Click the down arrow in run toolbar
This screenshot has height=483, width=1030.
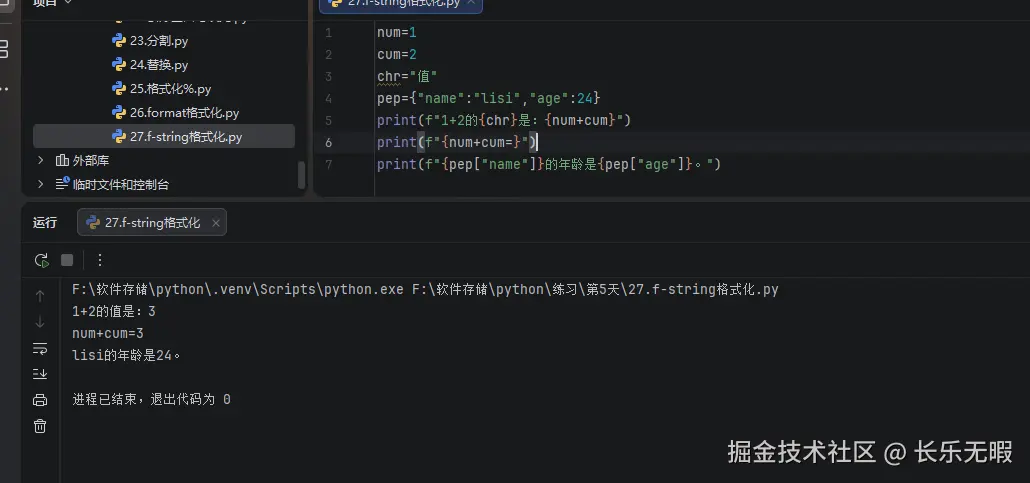pos(40,321)
